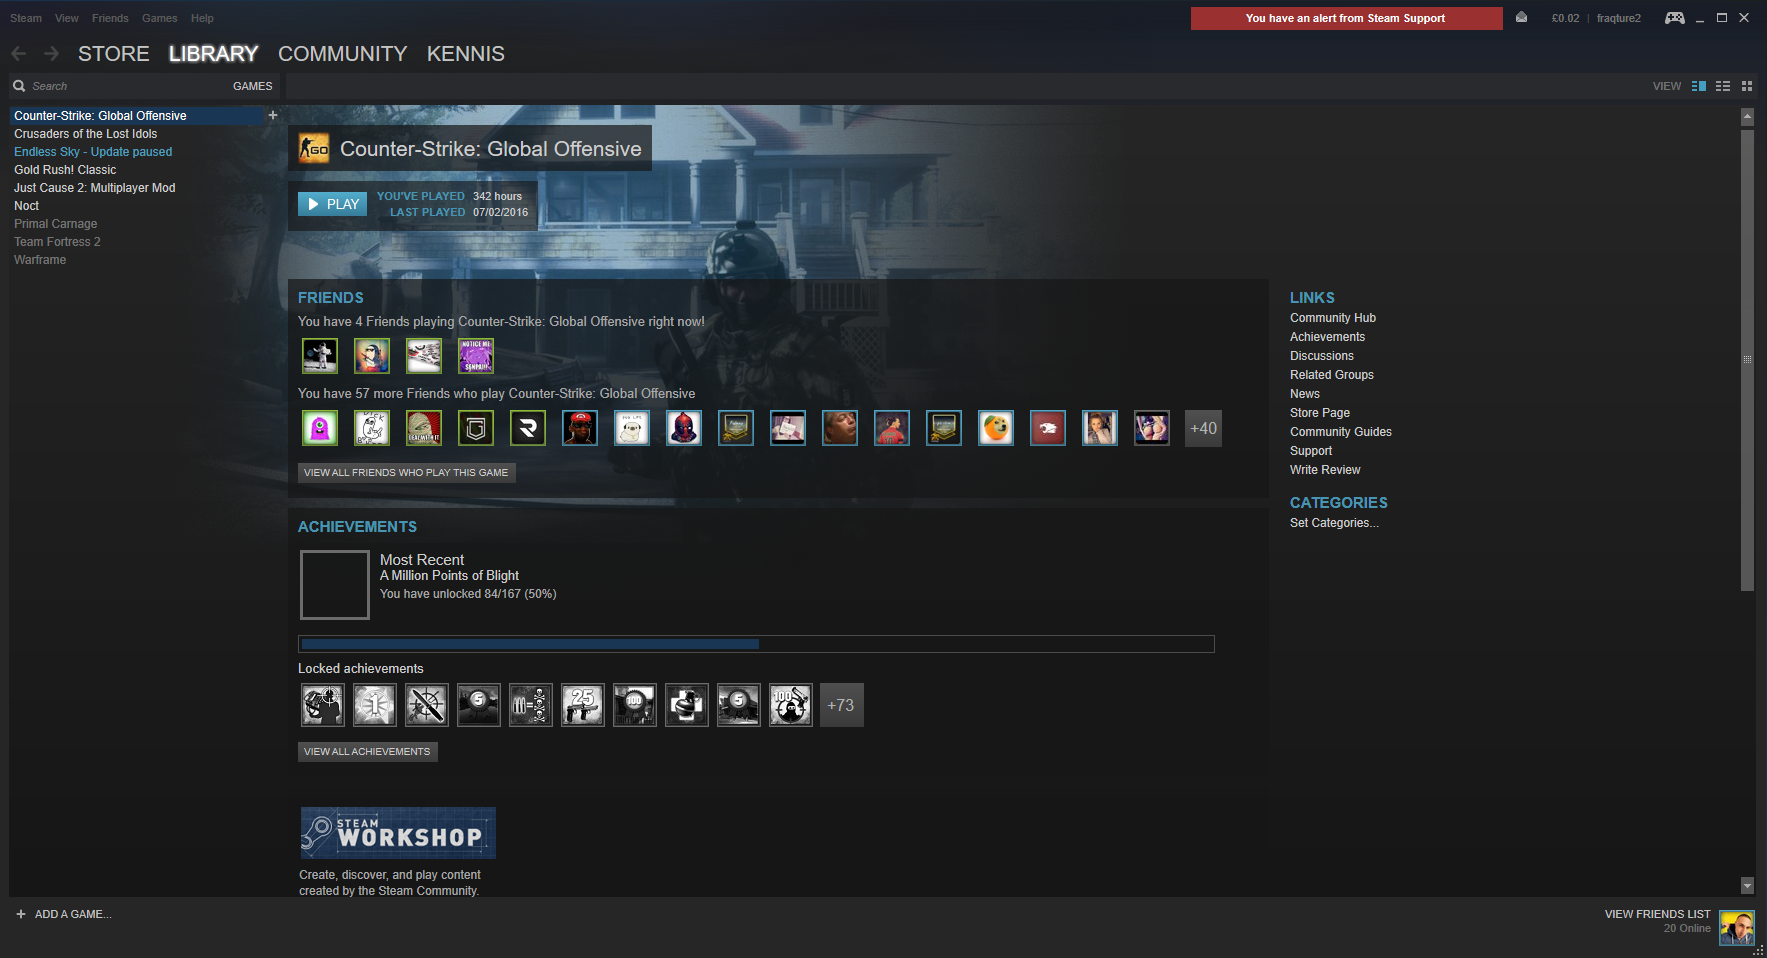Click the plus icon beside Counter-Strike in list
The width and height of the screenshot is (1767, 958).
pos(273,115)
